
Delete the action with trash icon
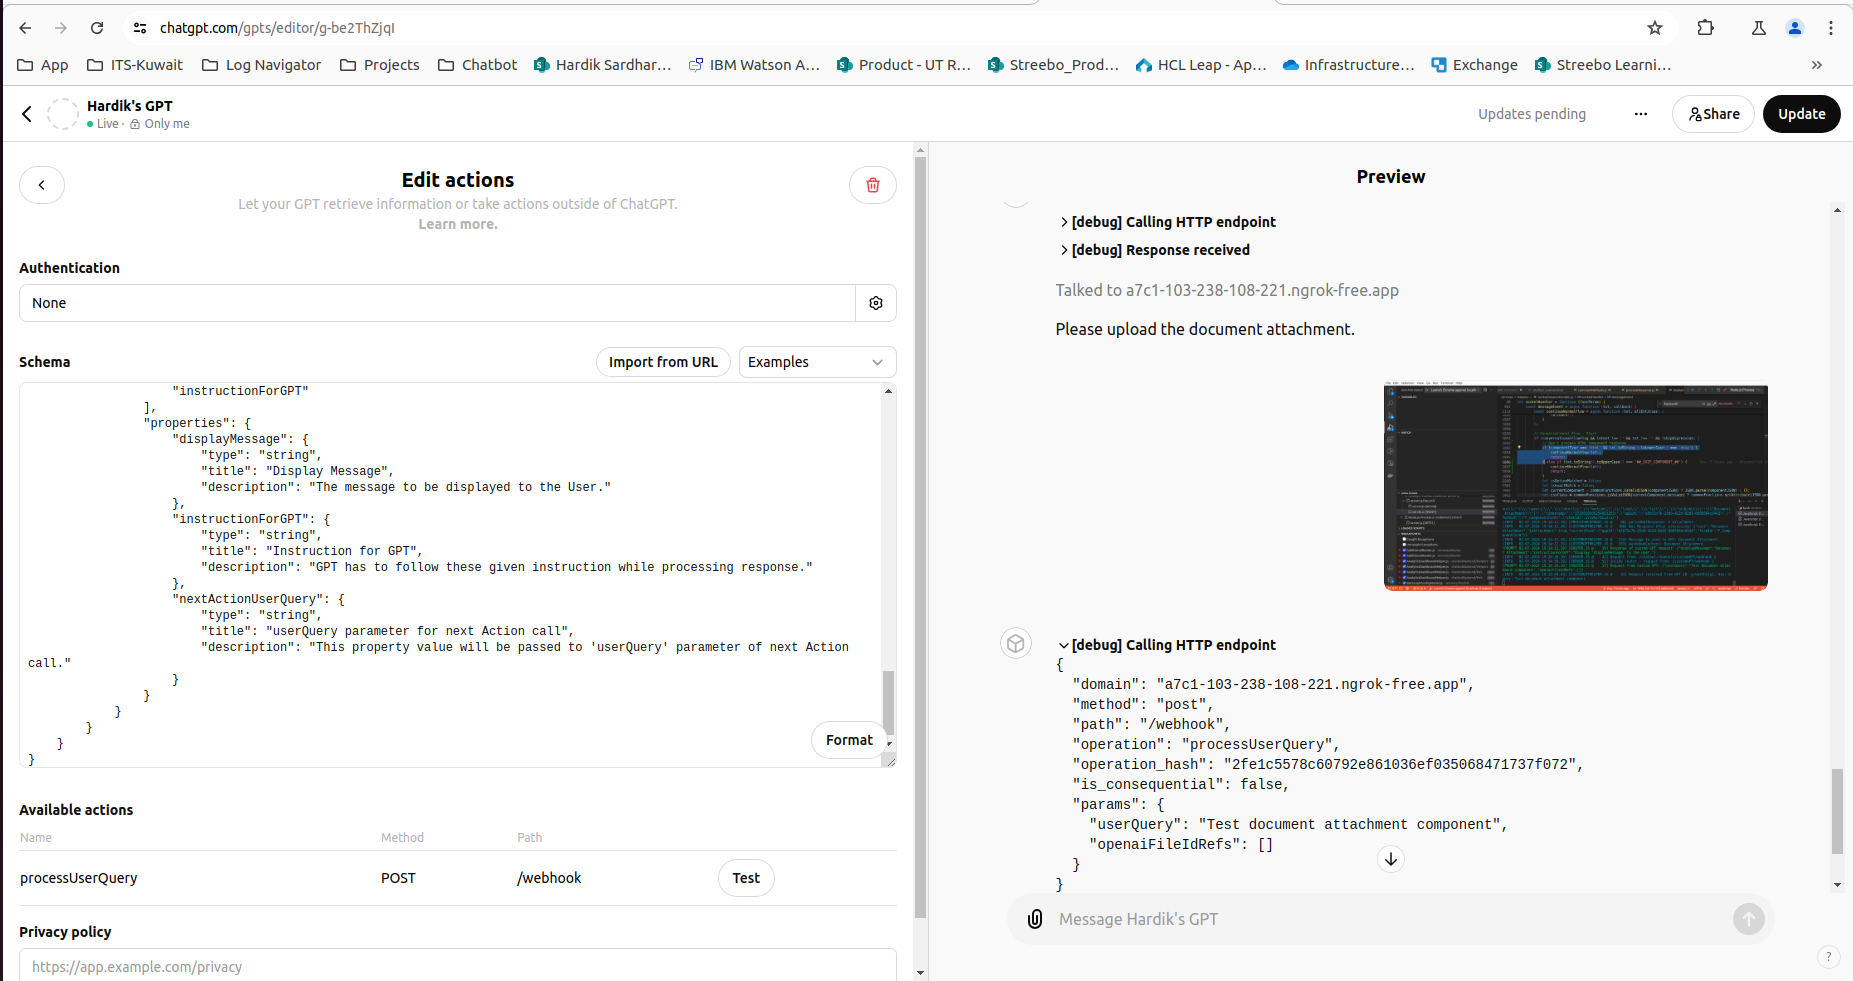pyautogui.click(x=873, y=185)
